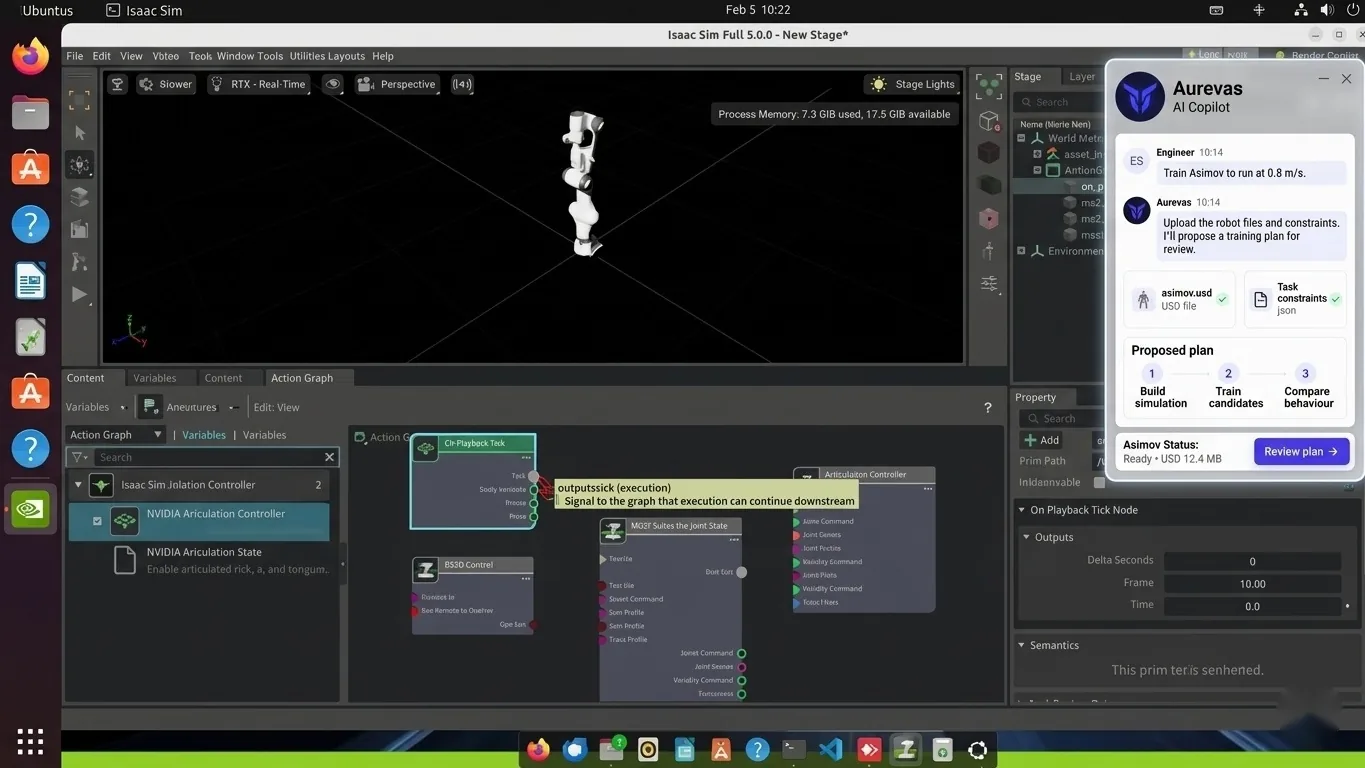Image resolution: width=1365 pixels, height=768 pixels.
Task: Collapse the Outputs section
Action: (1026, 537)
